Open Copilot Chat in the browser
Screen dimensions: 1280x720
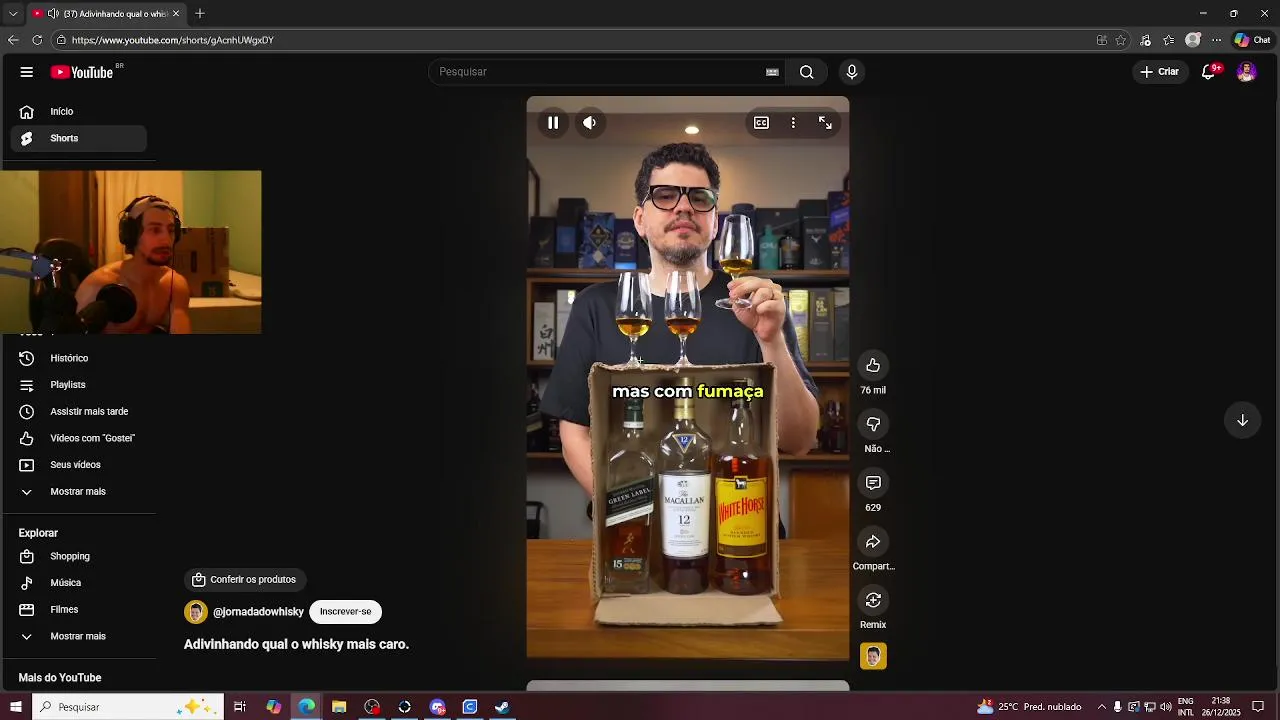pyautogui.click(x=1252, y=40)
